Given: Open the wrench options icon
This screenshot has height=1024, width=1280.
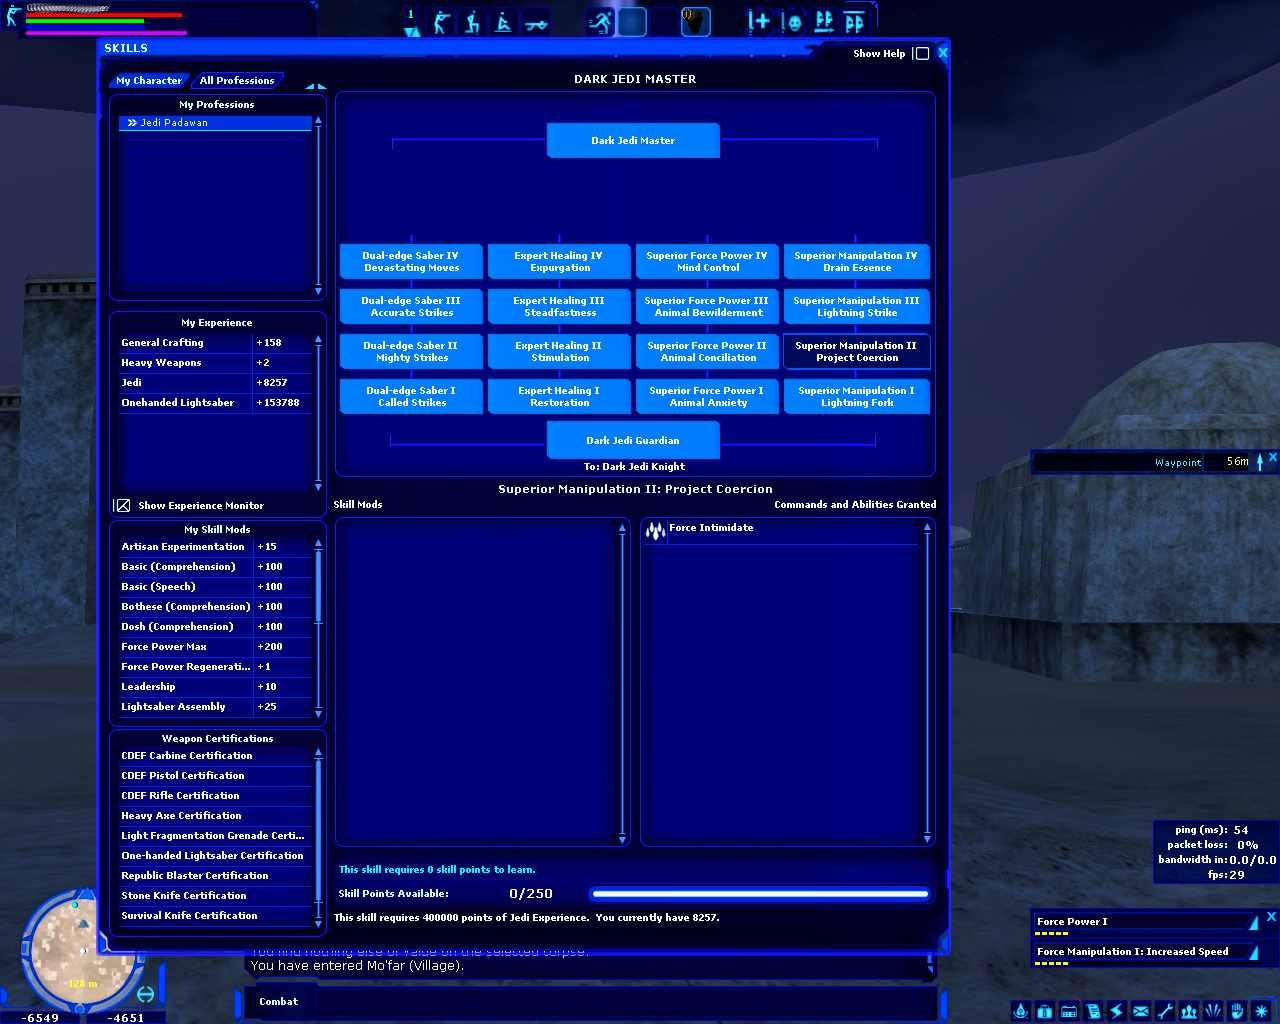Looking at the screenshot, I should pyautogui.click(x=1165, y=1011).
